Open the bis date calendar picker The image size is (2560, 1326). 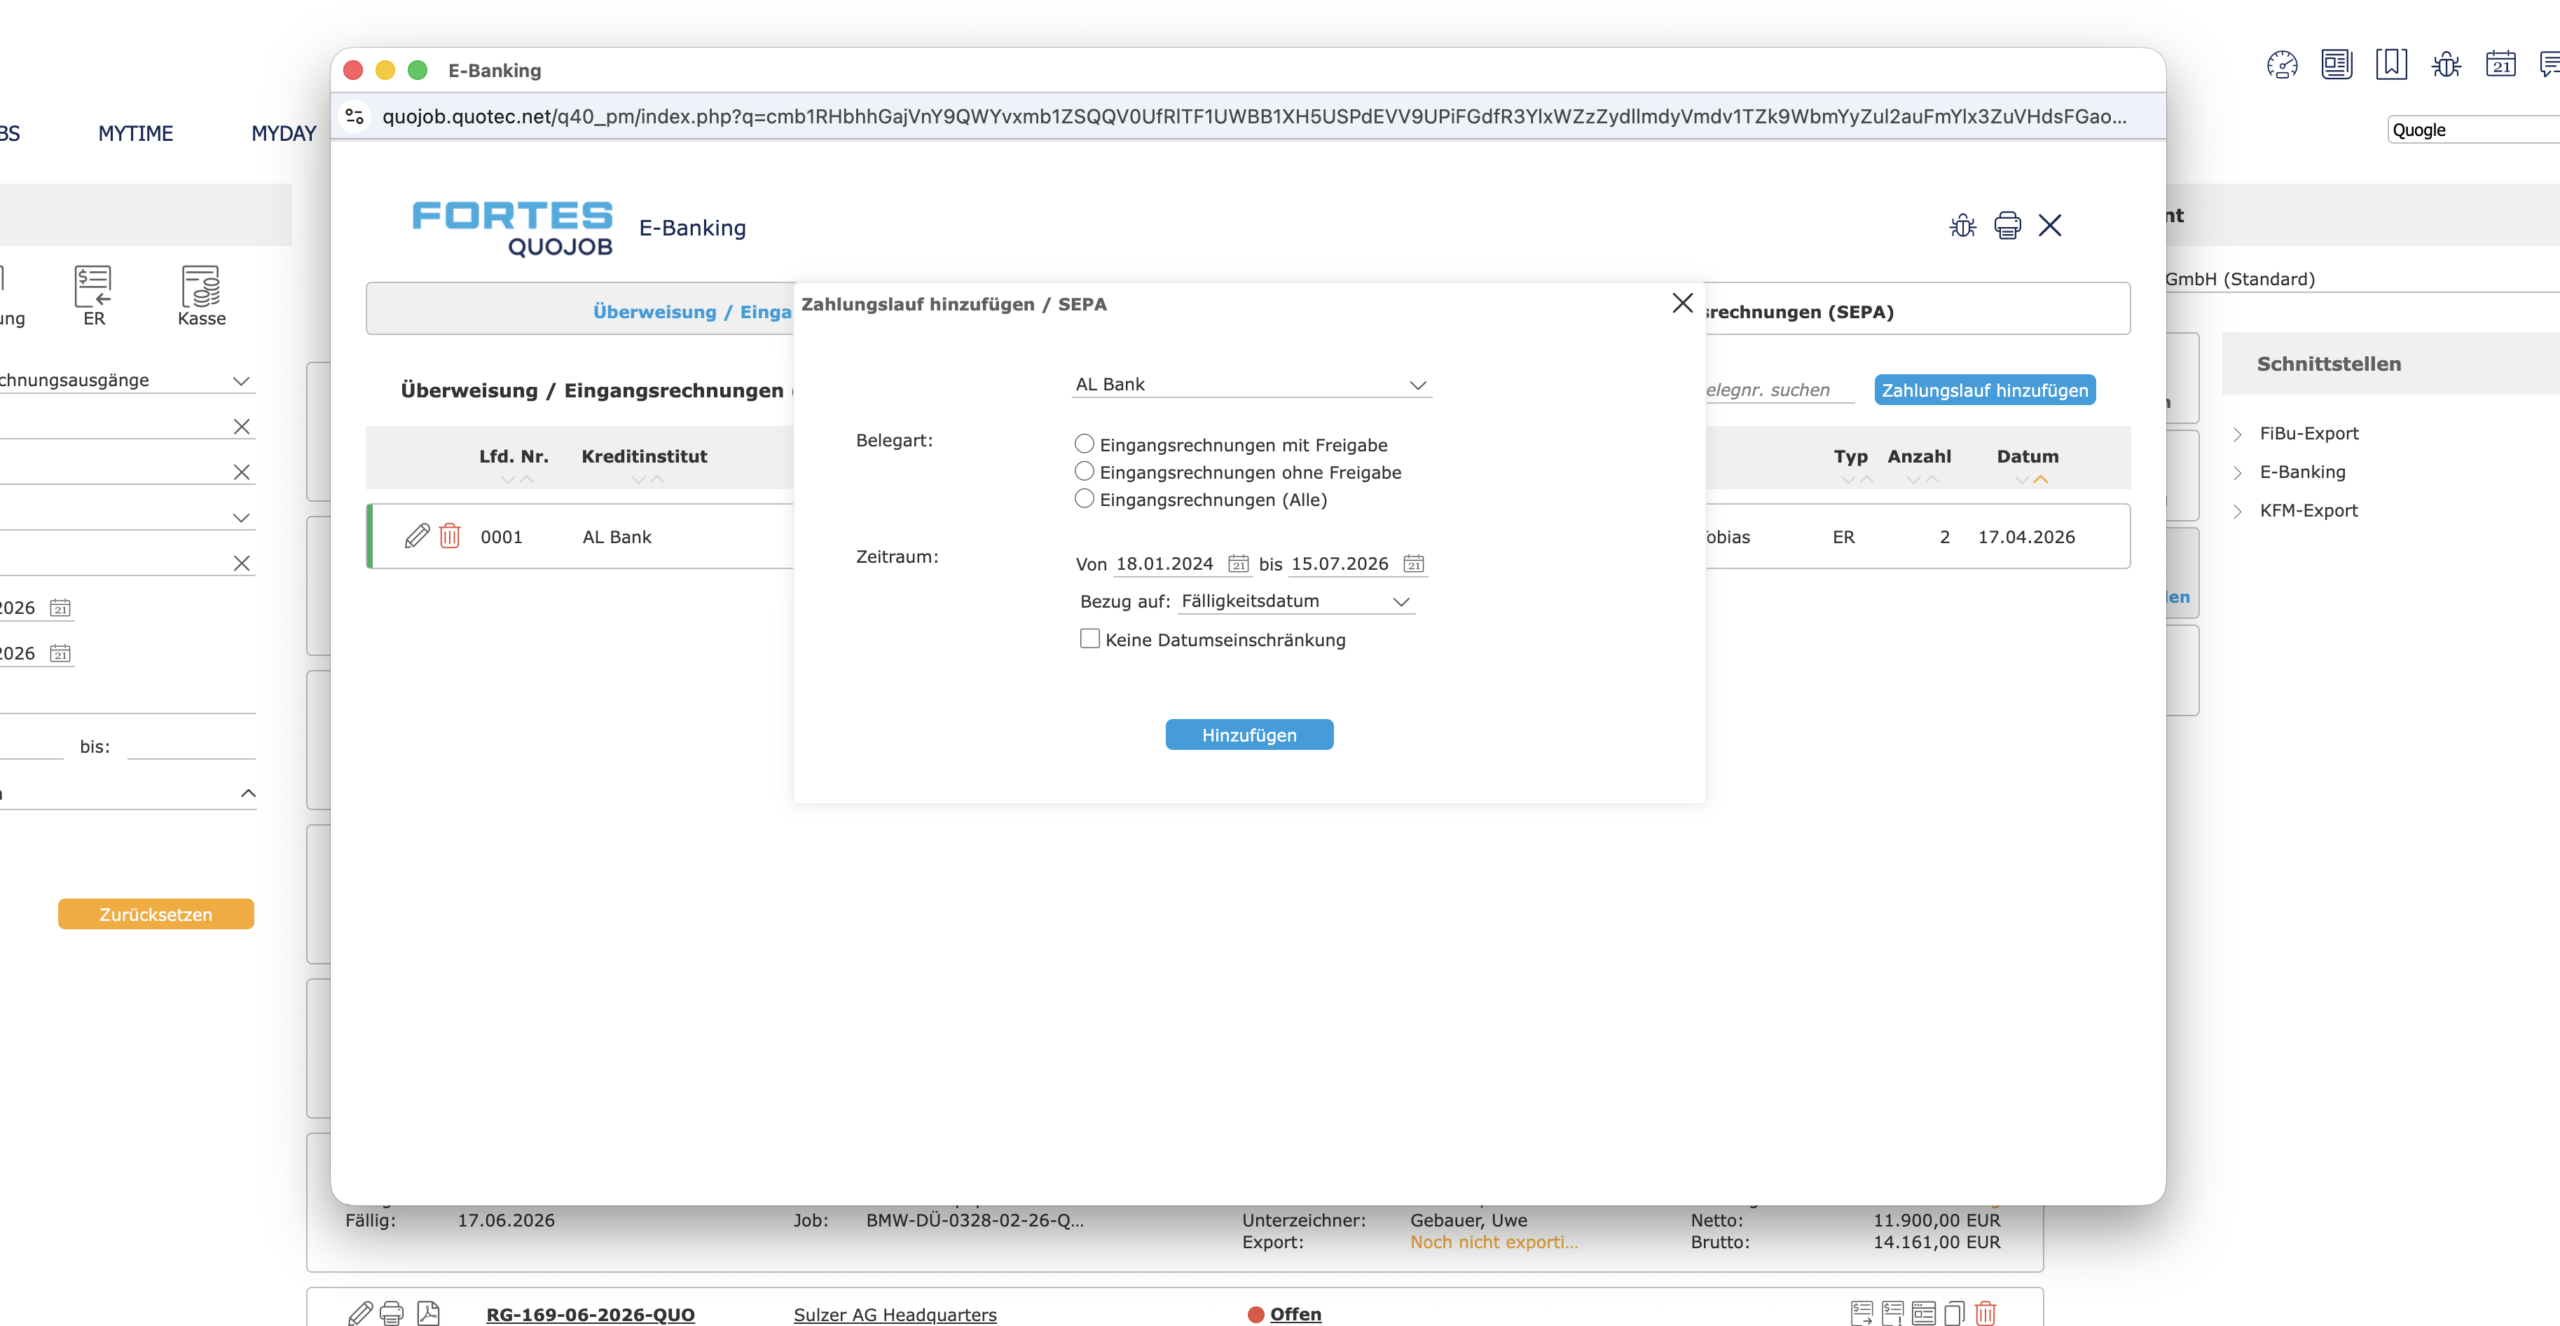[x=1414, y=564]
